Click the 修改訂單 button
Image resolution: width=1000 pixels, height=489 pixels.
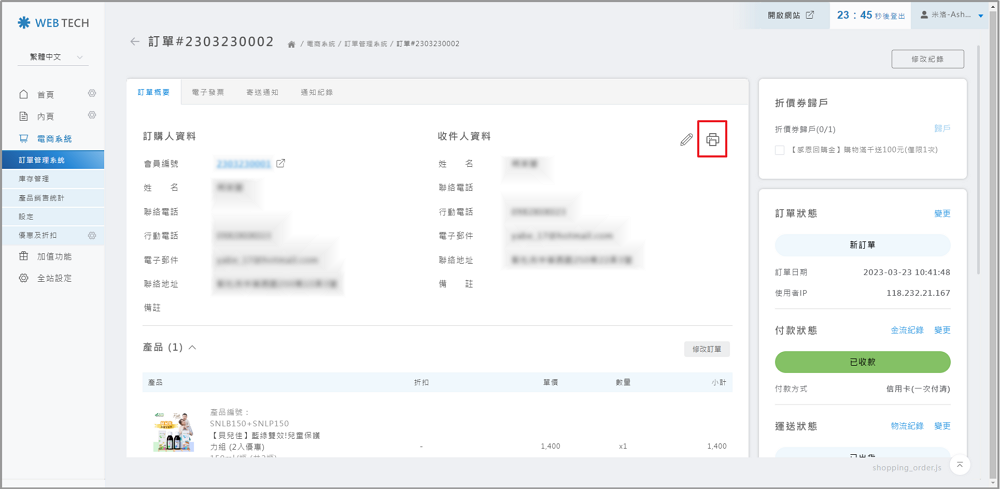(706, 349)
